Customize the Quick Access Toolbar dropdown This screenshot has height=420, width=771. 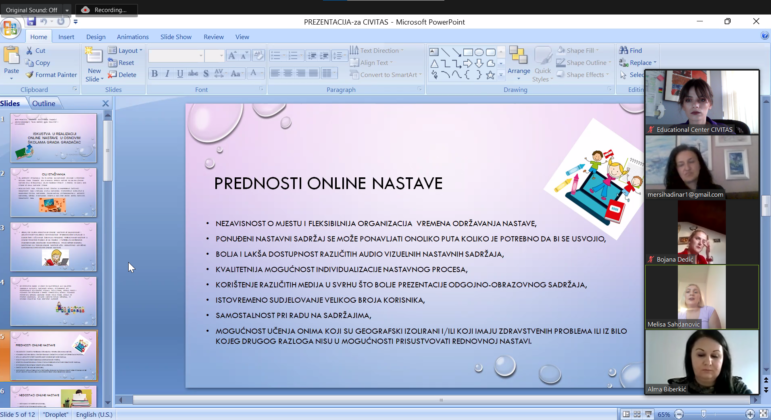click(x=75, y=22)
